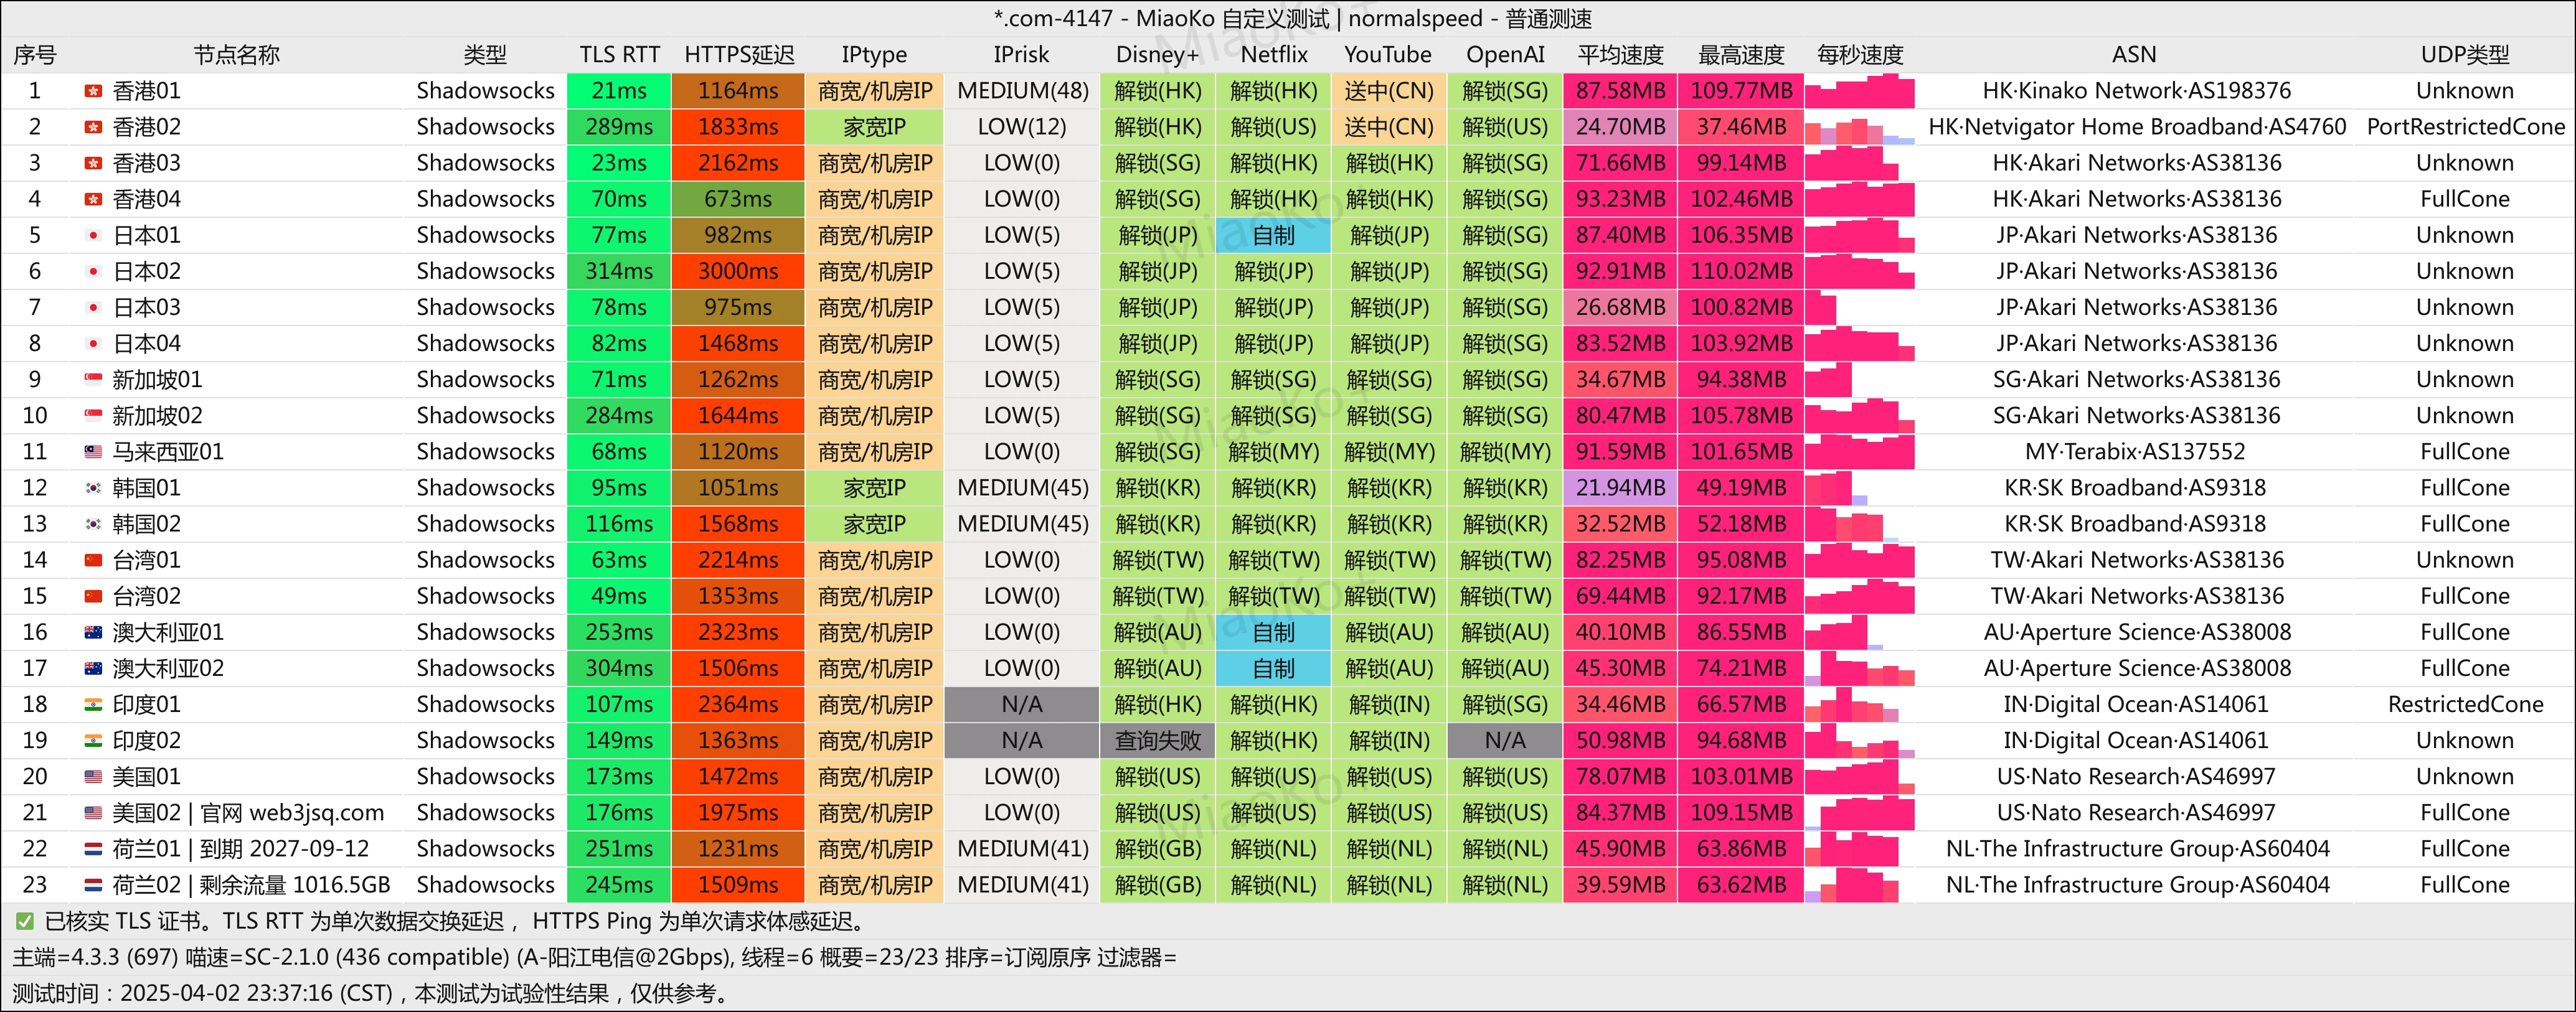Click the Hong Kong flag beside 香港01

[x=93, y=91]
